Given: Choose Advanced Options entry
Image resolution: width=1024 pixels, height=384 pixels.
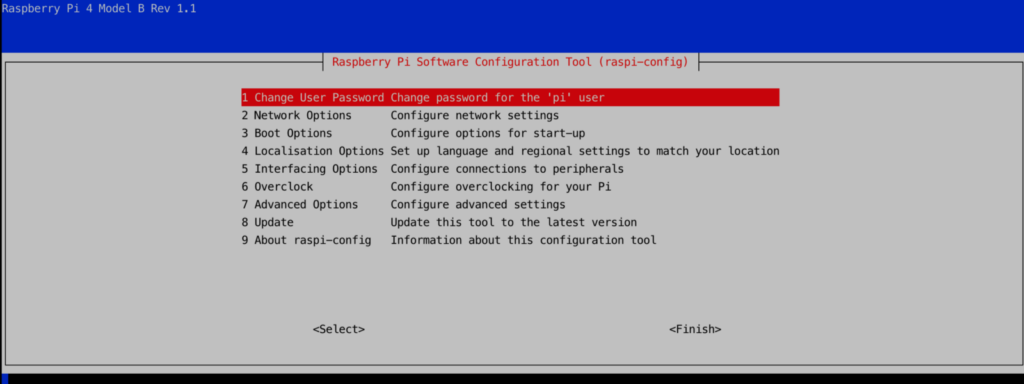Looking at the screenshot, I should (510, 204).
